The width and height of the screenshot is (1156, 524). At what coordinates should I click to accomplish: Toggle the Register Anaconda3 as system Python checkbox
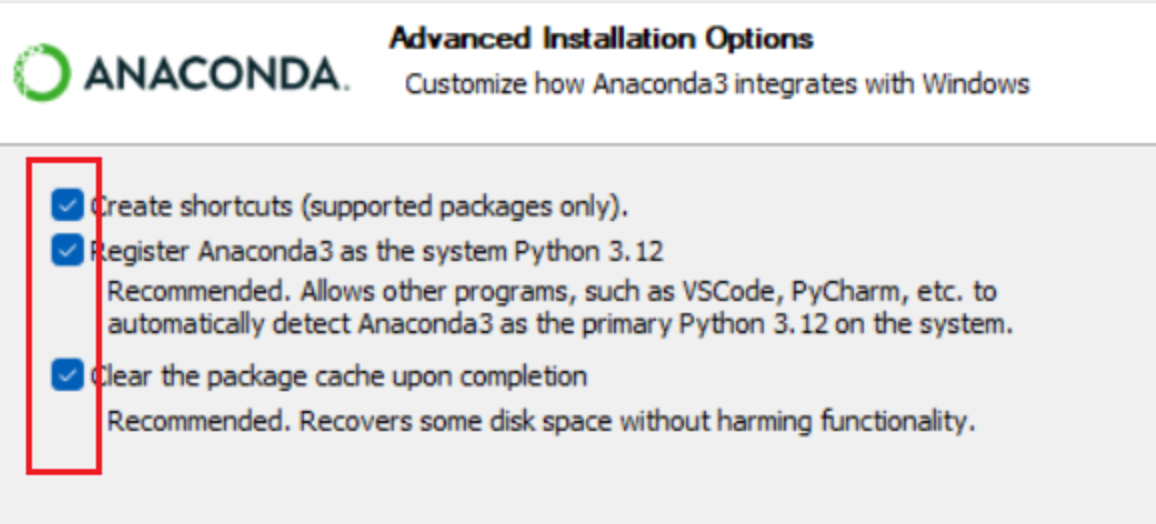point(67,250)
